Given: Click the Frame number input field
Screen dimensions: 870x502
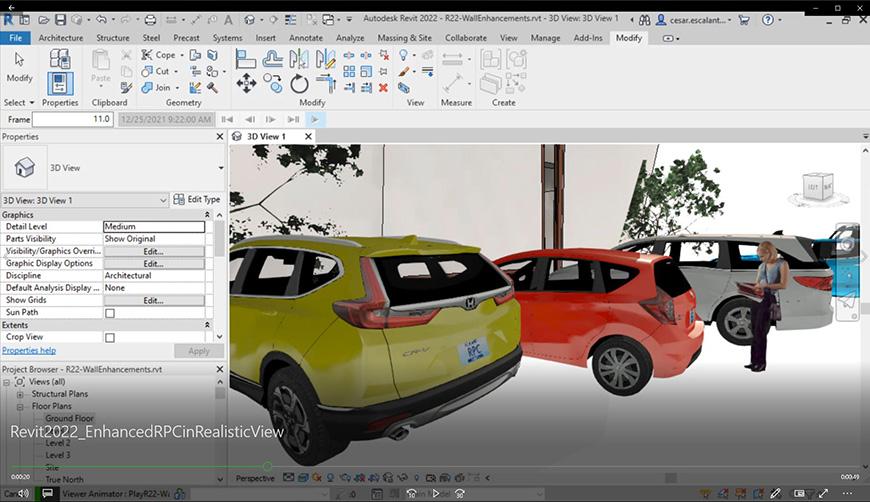Looking at the screenshot, I should 73,119.
